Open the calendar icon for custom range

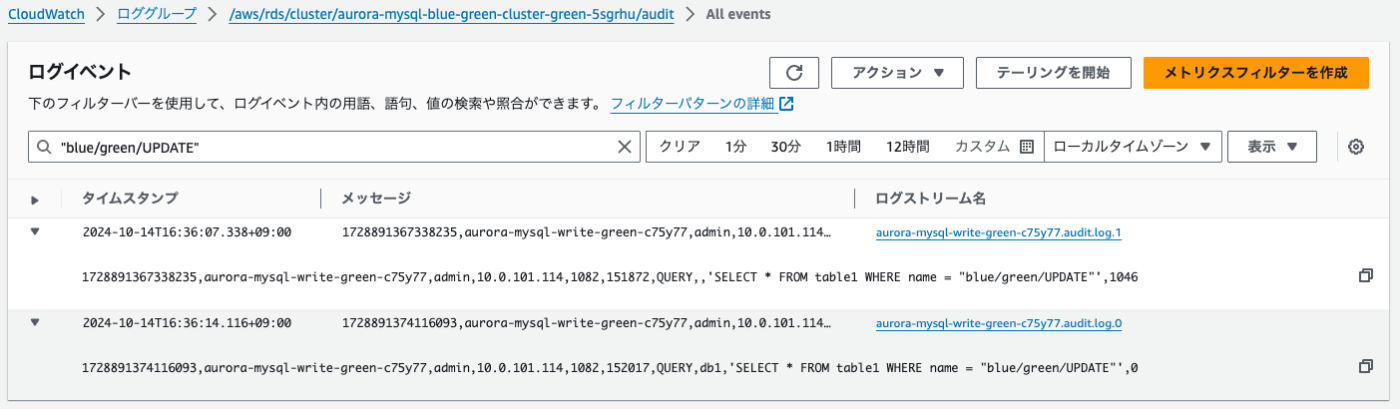tap(1026, 146)
